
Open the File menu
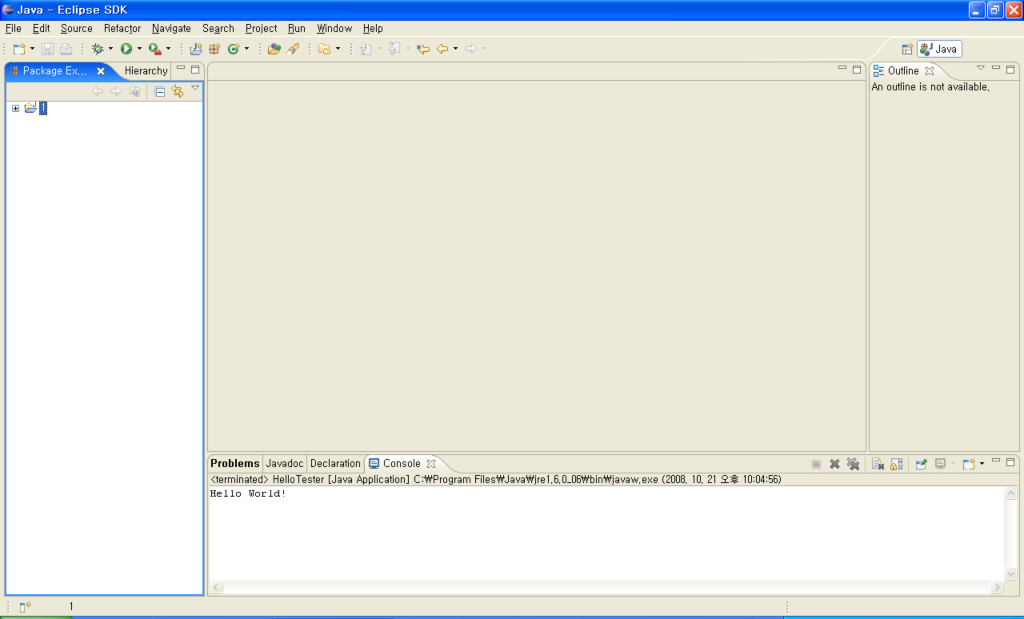tap(13, 29)
